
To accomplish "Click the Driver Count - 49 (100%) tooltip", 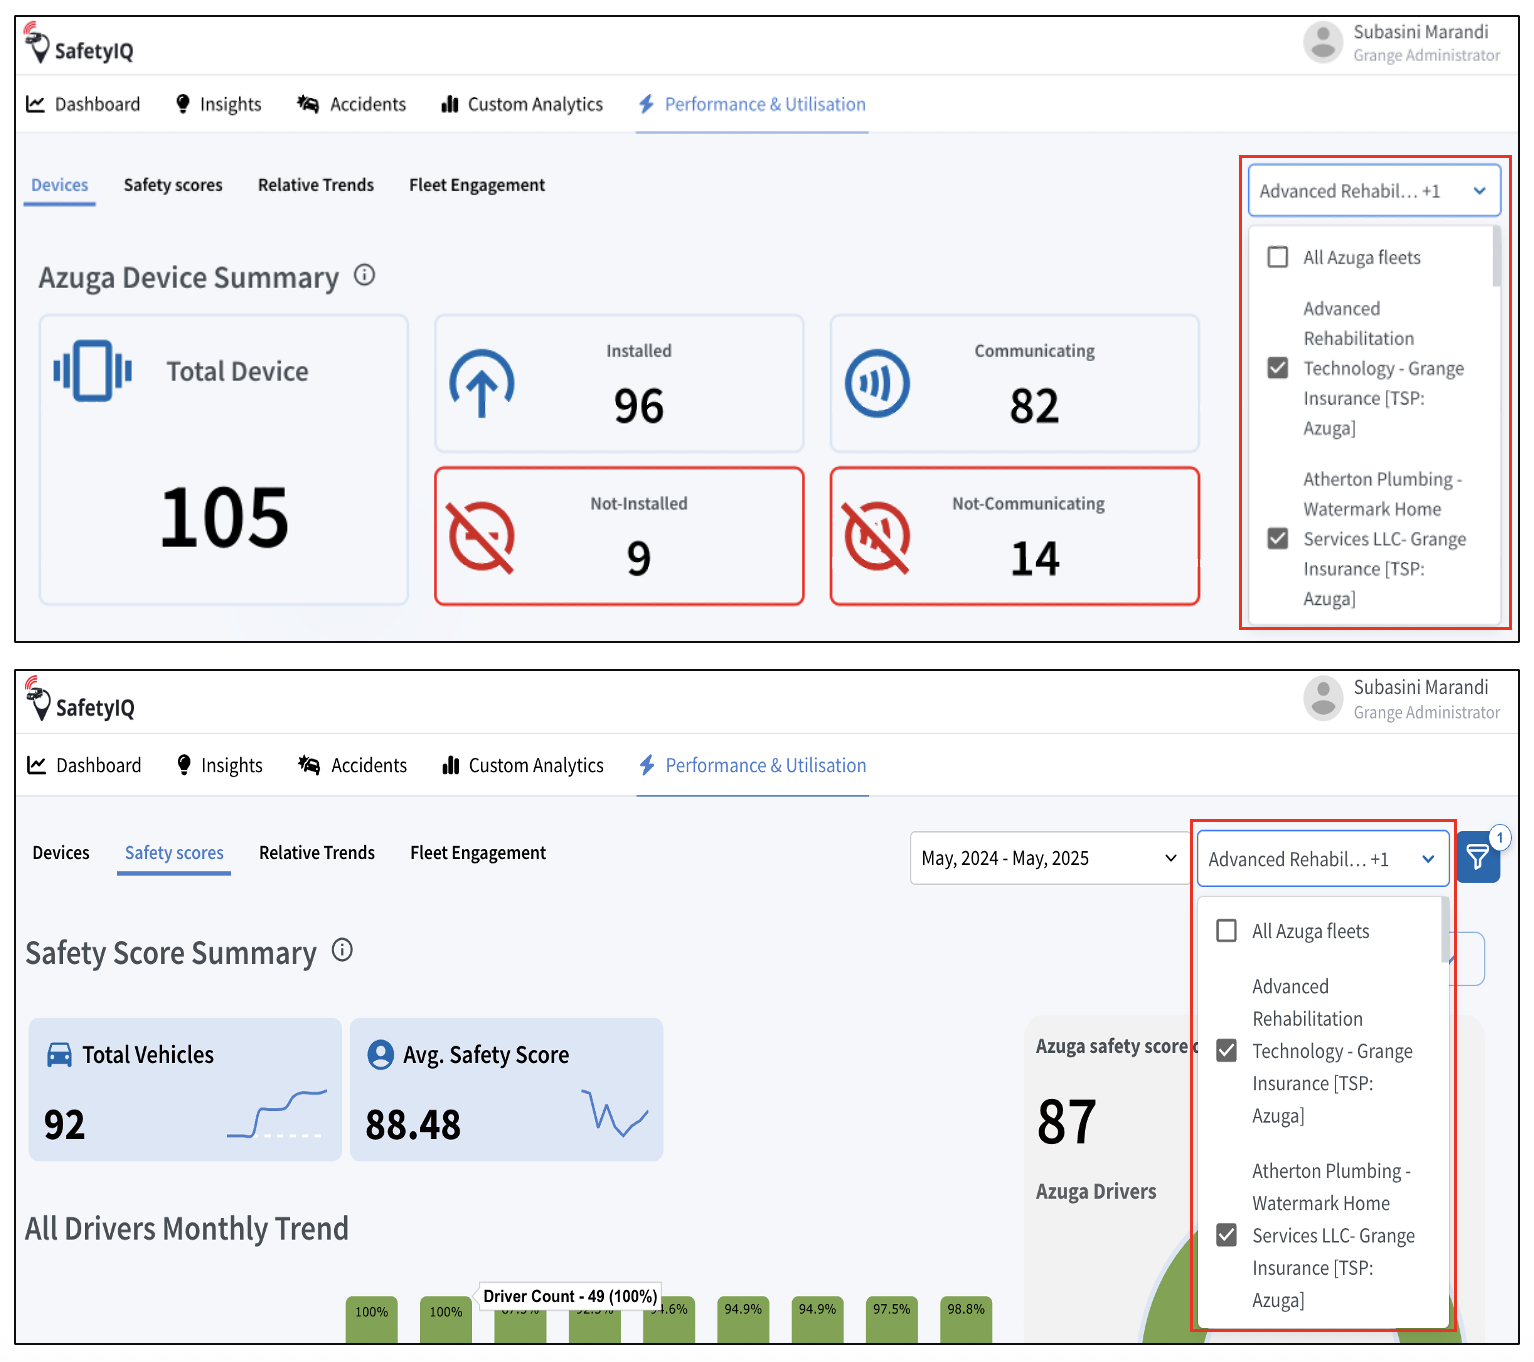I will click(570, 1296).
